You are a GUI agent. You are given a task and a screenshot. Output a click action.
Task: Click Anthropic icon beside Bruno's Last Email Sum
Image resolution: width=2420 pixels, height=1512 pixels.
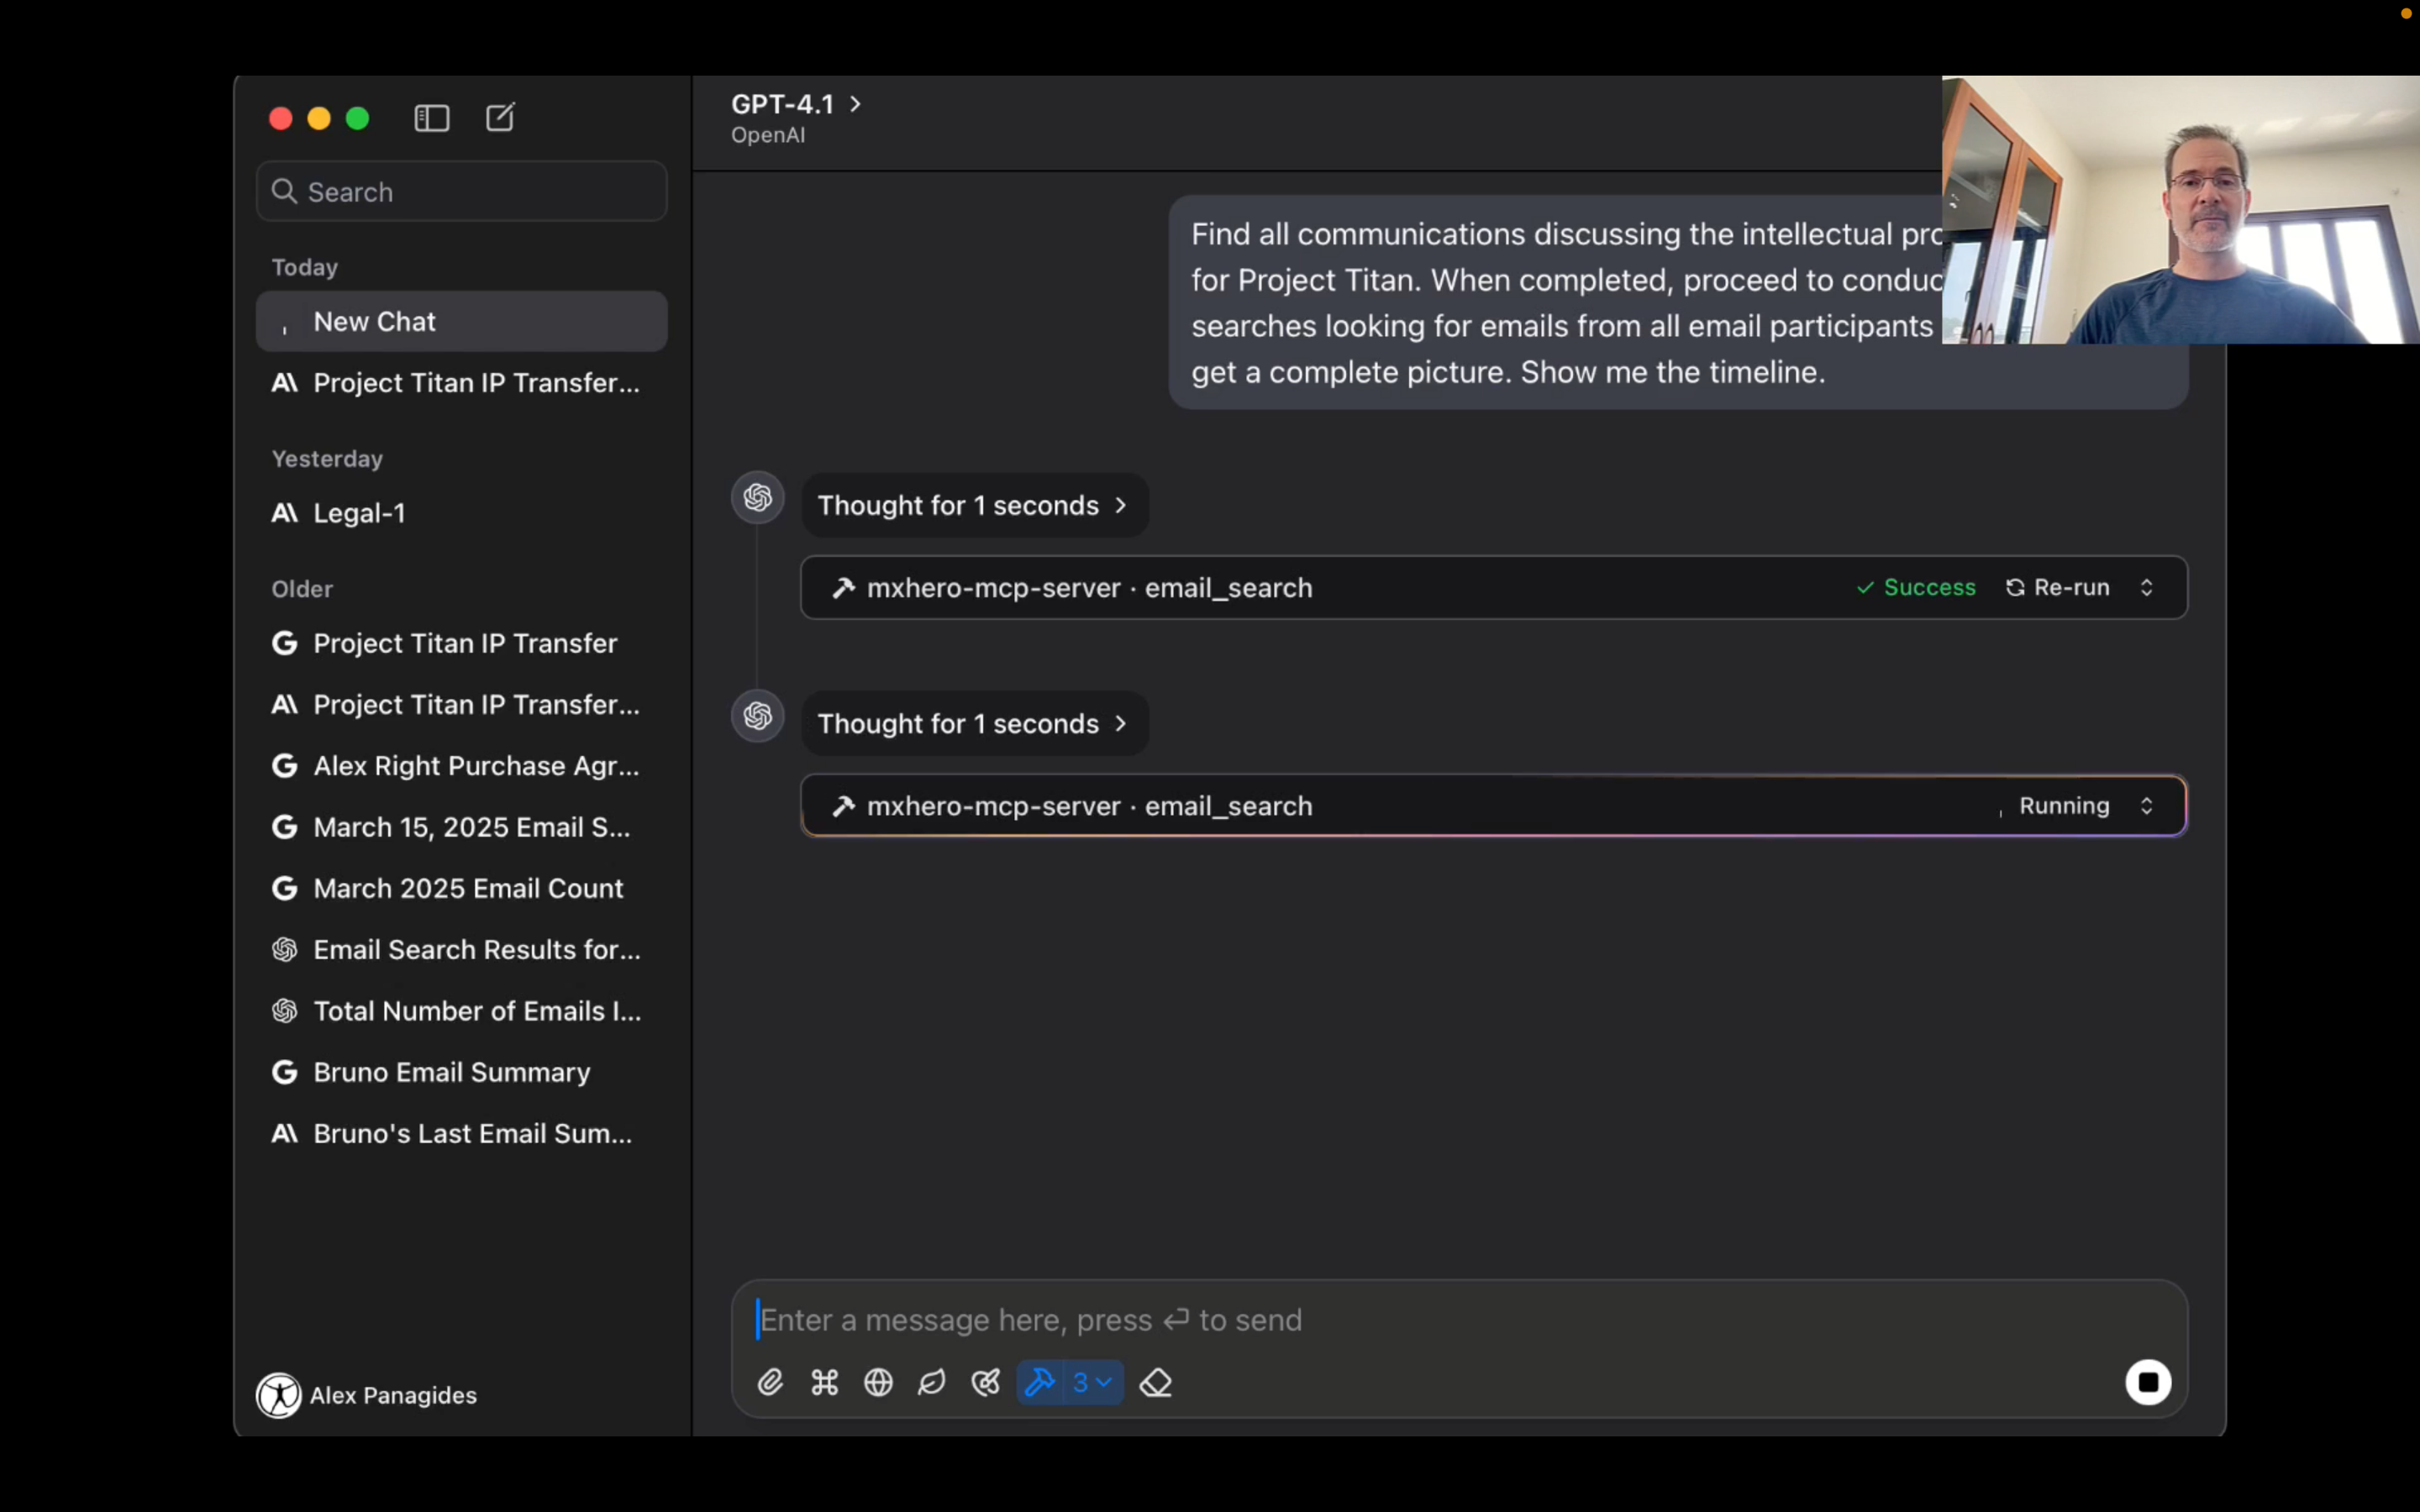(284, 1134)
